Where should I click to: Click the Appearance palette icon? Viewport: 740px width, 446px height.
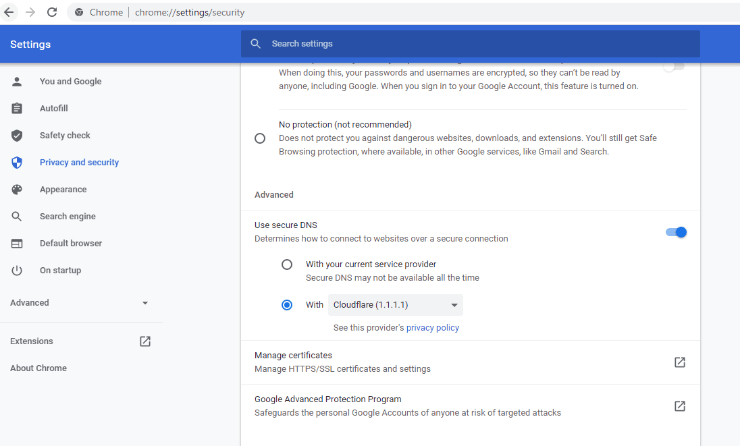point(16,189)
